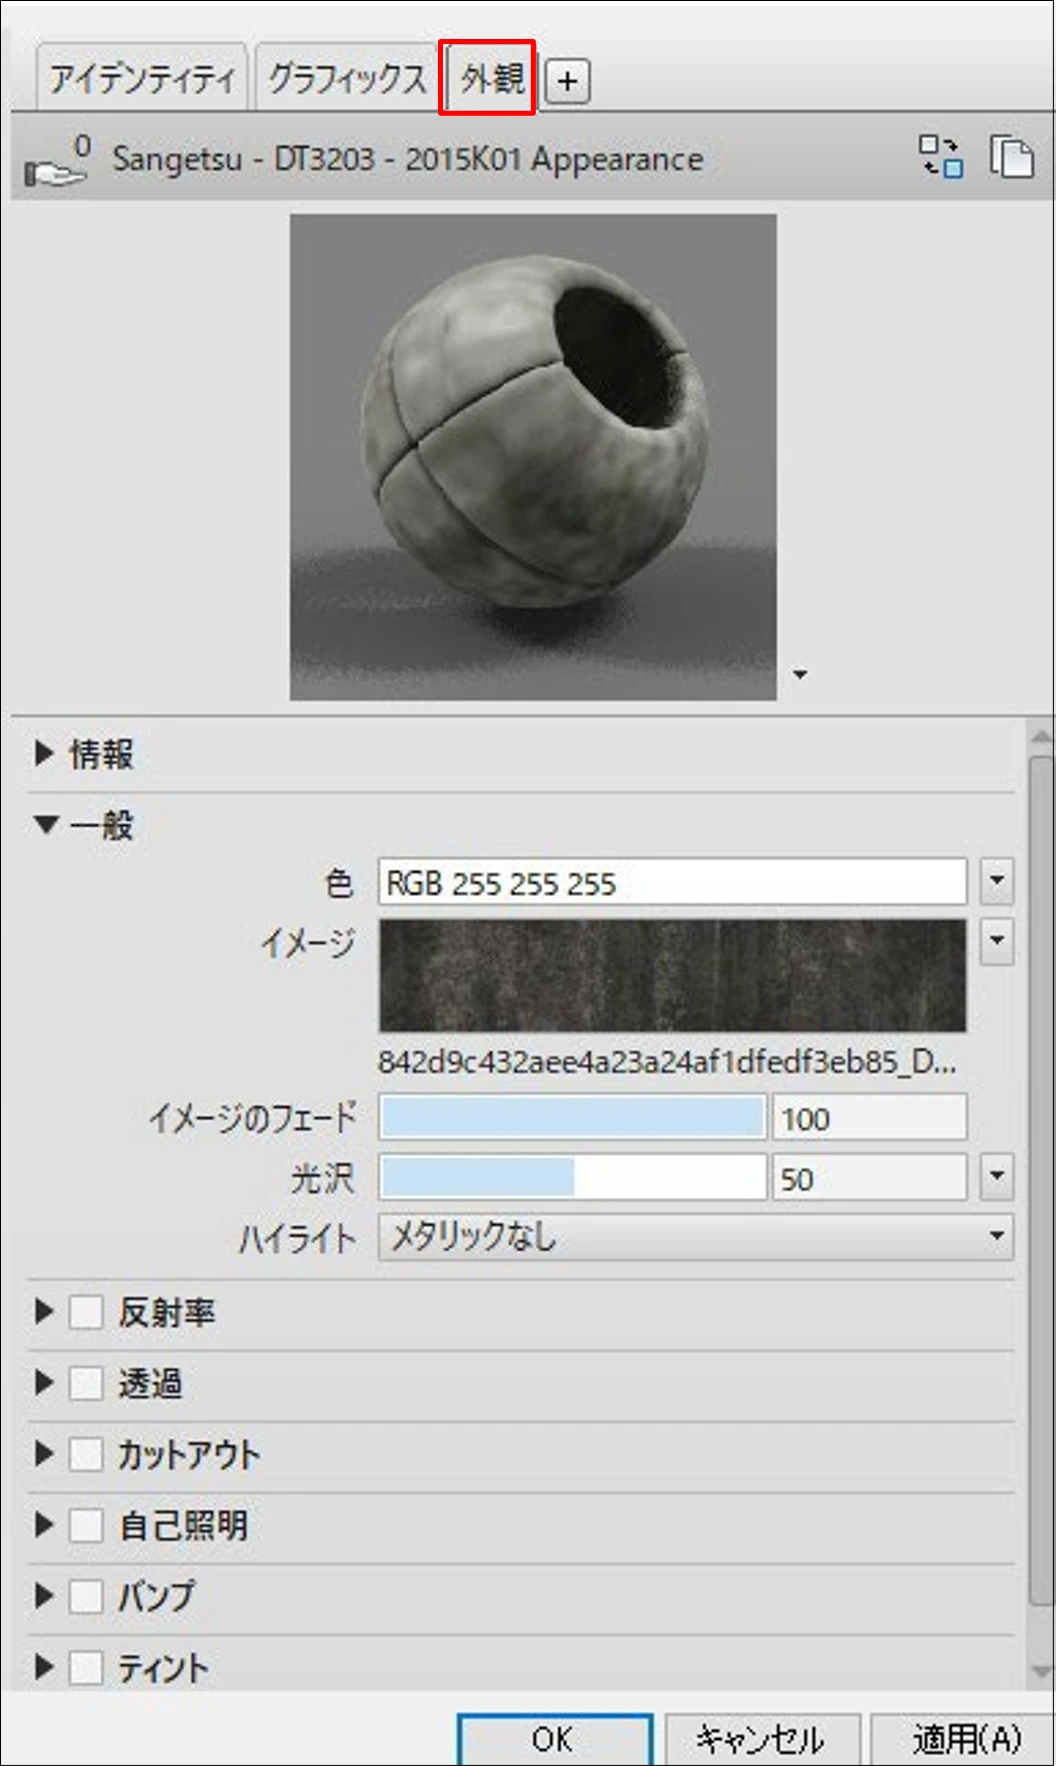Open the イメージ dropdown arrow
1056x1766 pixels.
point(997,941)
